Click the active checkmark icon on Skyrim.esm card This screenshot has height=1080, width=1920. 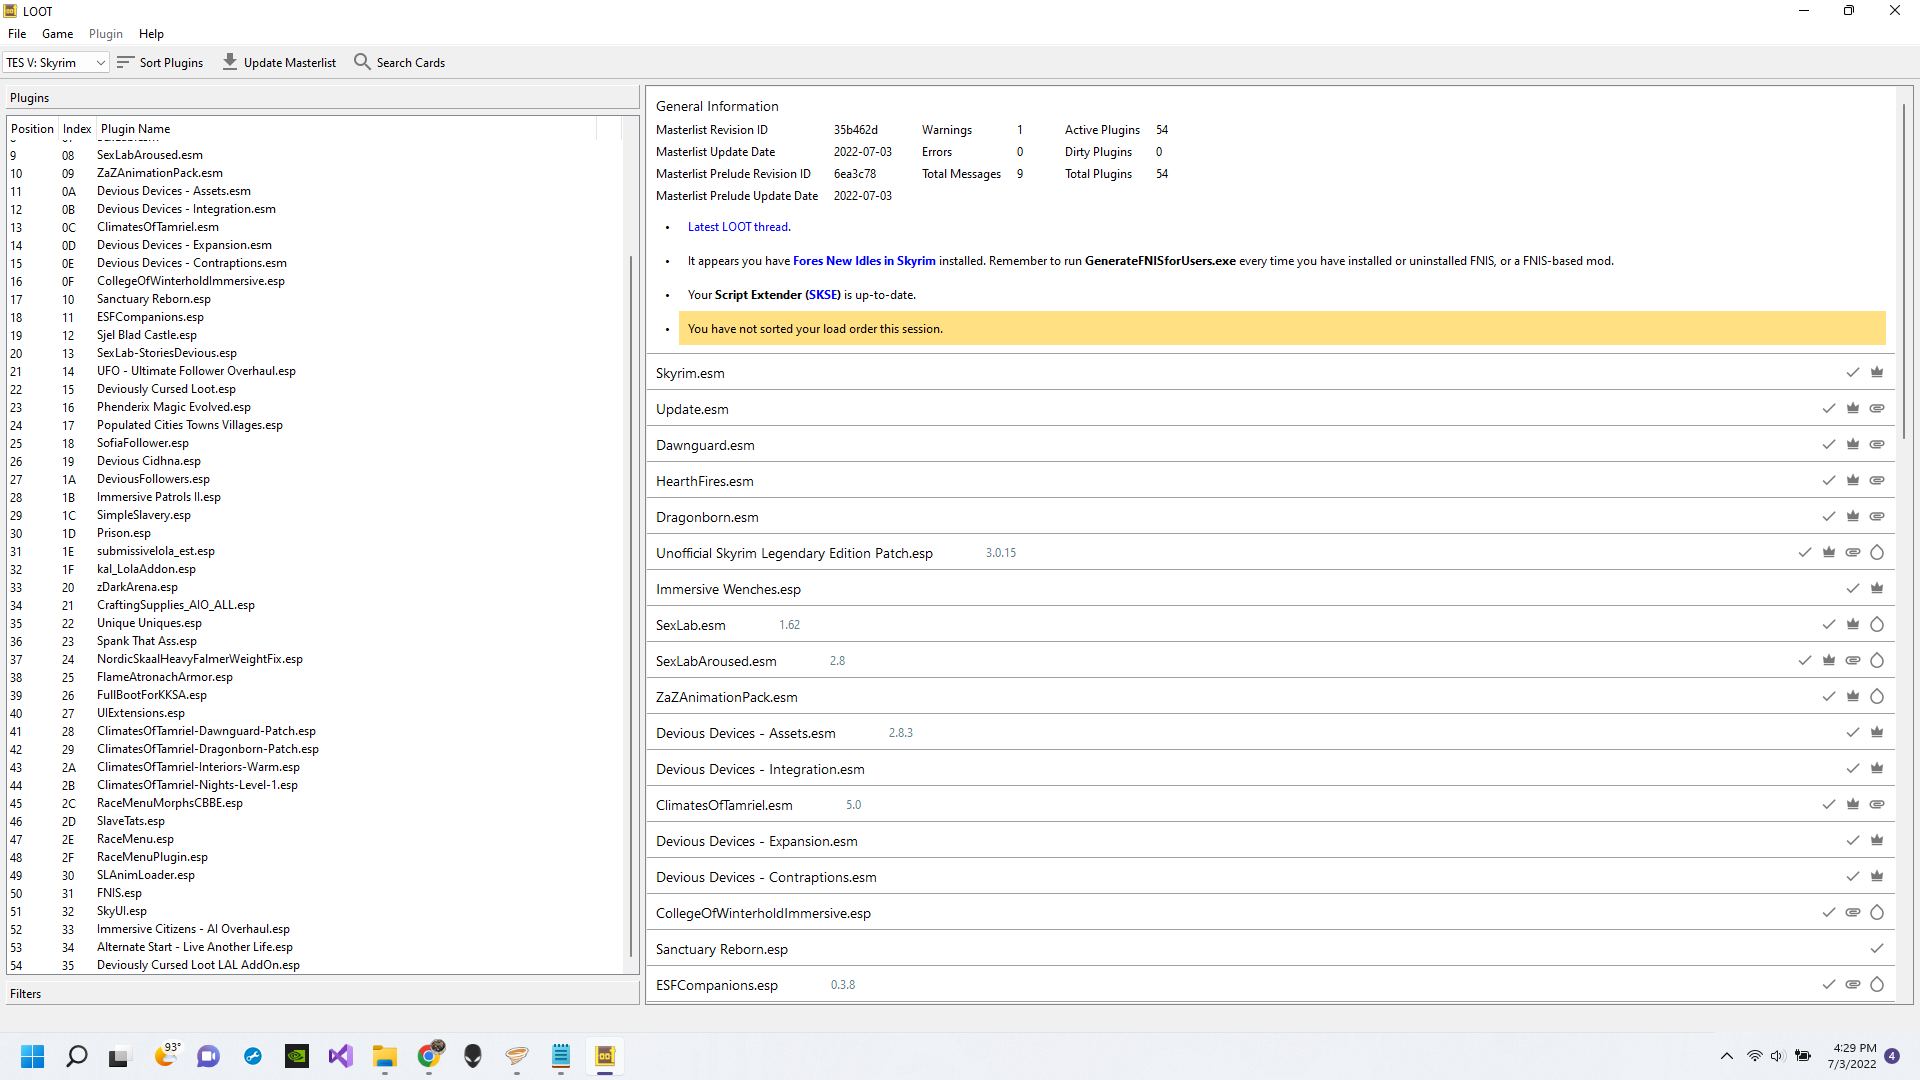(x=1853, y=372)
